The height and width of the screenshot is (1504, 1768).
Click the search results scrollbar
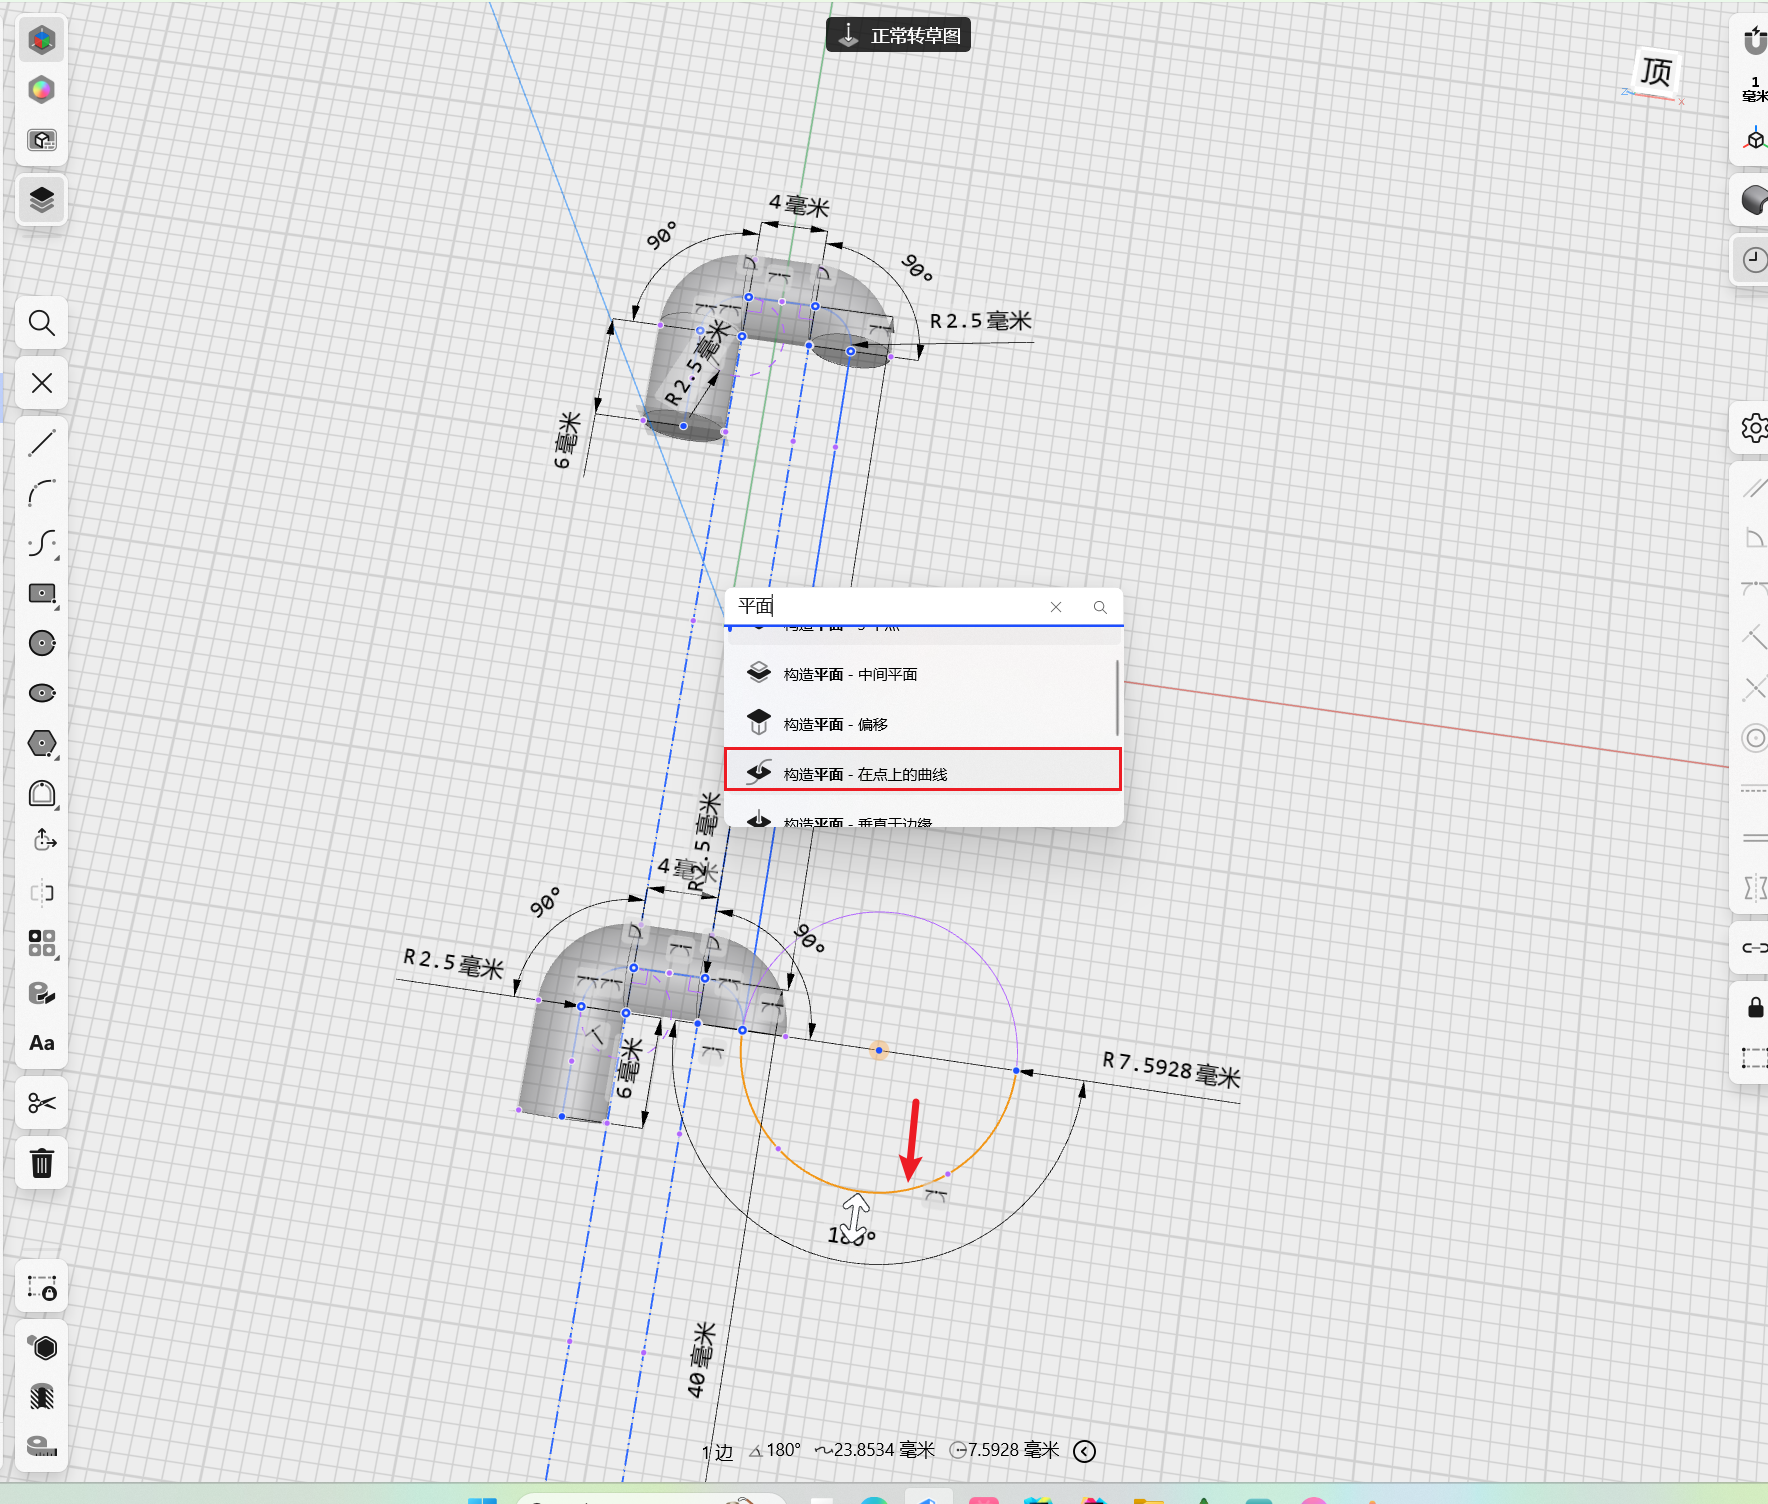click(1117, 697)
